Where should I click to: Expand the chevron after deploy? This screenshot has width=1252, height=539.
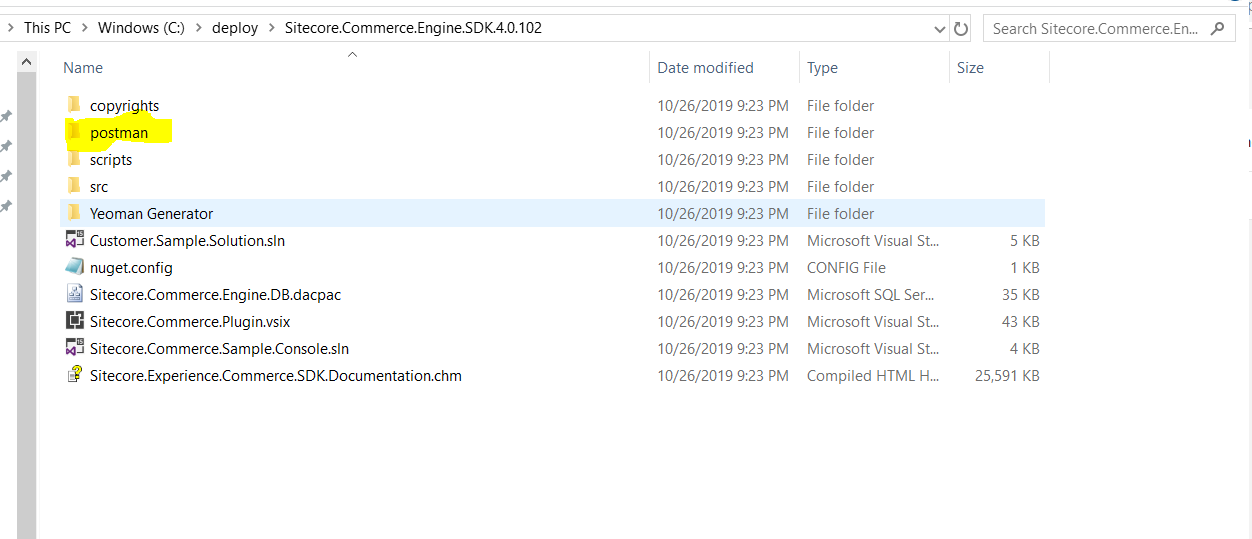[x=271, y=28]
